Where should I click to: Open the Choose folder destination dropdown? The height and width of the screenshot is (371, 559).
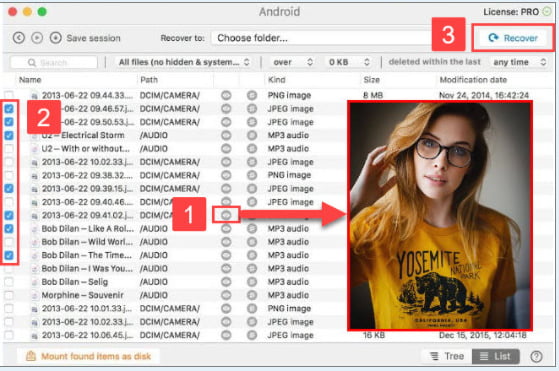click(321, 38)
